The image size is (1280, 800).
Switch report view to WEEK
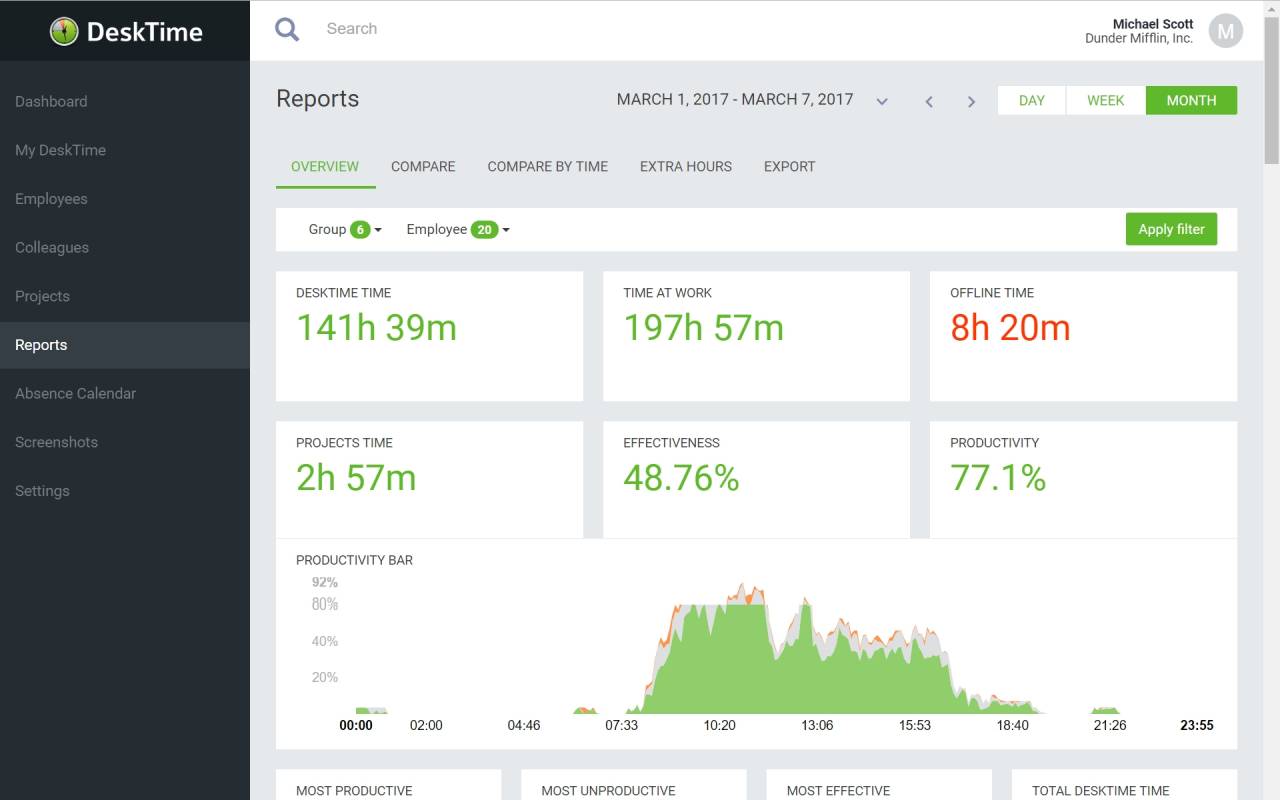pos(1106,100)
